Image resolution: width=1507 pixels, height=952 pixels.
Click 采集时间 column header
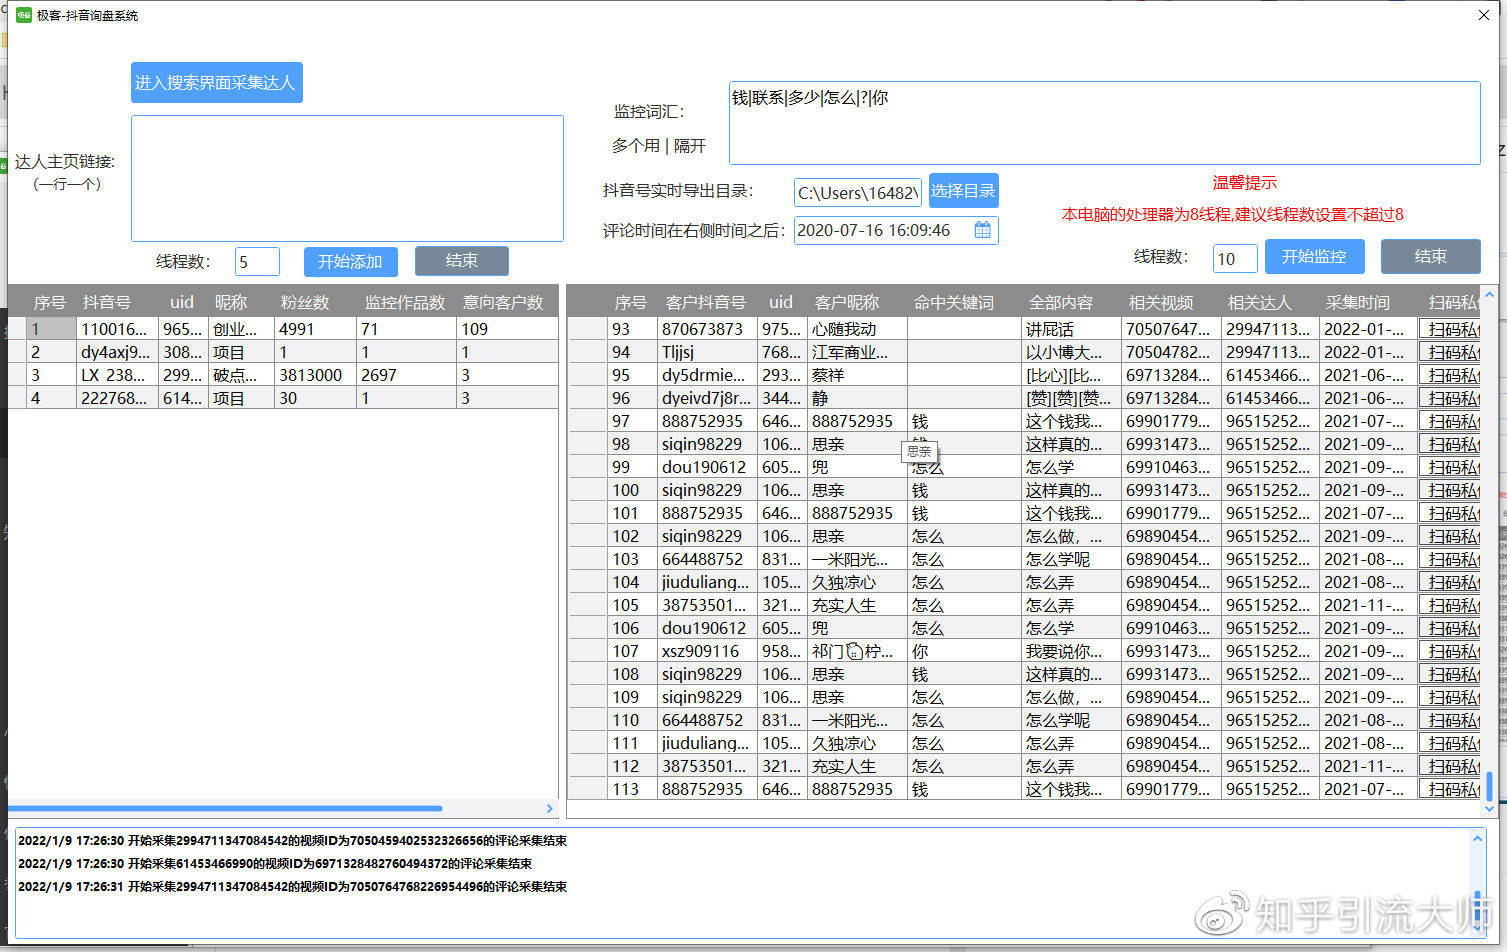coord(1358,302)
